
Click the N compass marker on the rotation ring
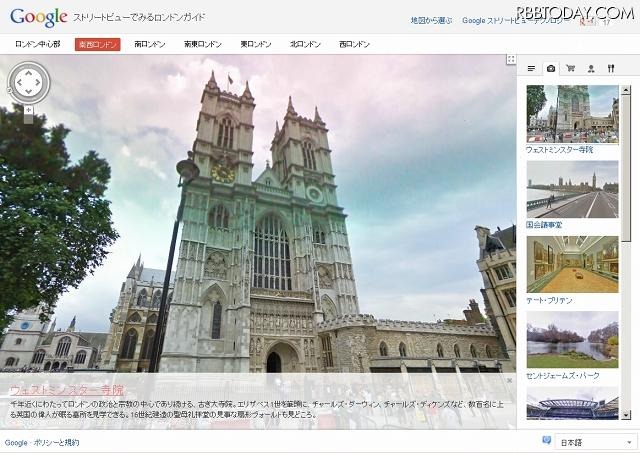click(x=9, y=89)
